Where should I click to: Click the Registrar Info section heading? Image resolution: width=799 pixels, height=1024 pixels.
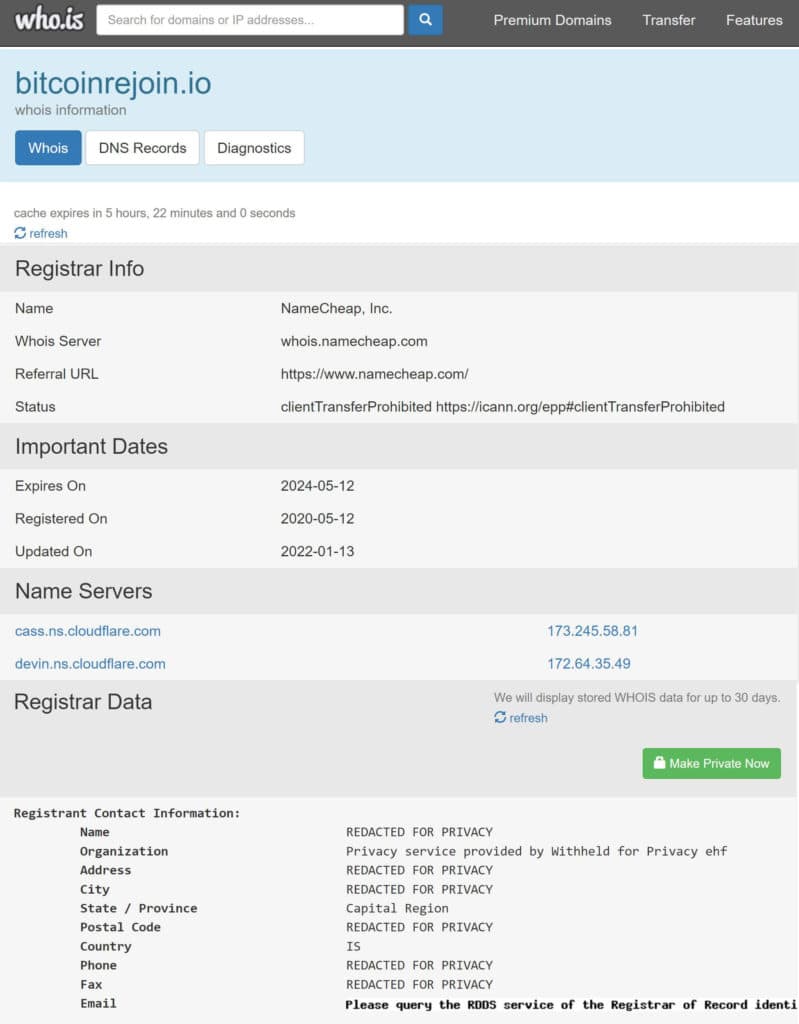80,268
